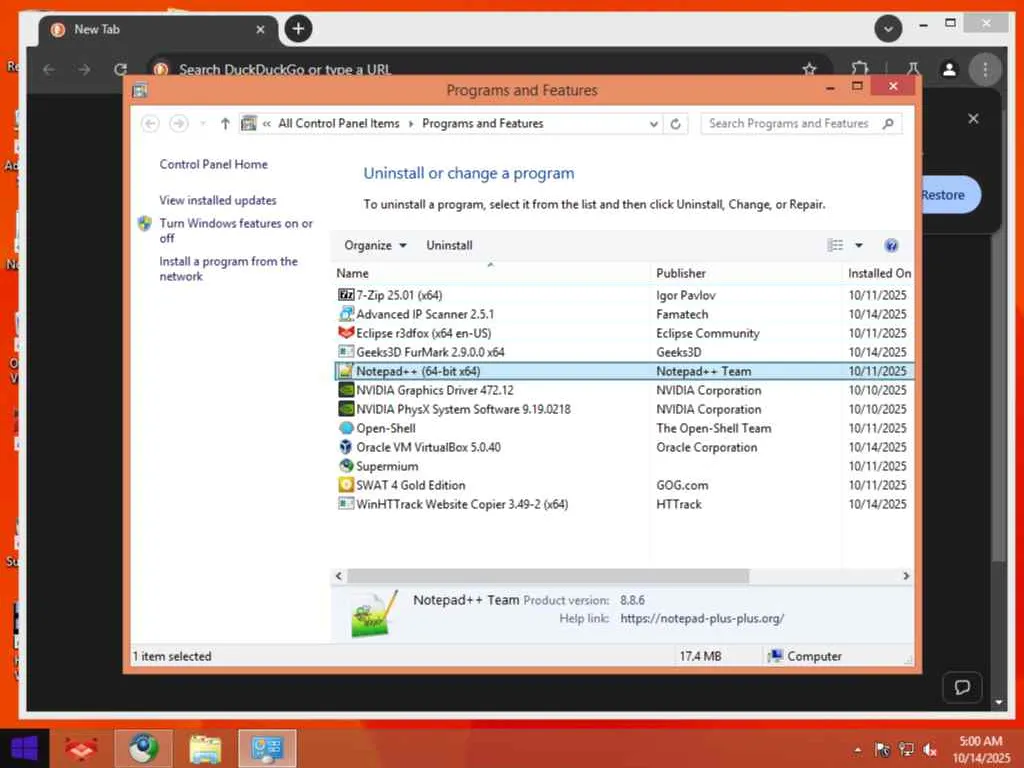1024x768 pixels.
Task: Select the Oracle VM VirtualBox 5.0.40 row
Action: coord(623,447)
